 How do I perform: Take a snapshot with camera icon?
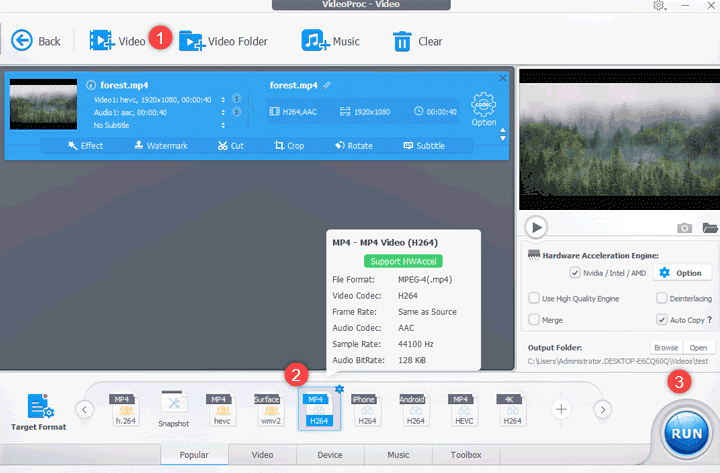[684, 228]
